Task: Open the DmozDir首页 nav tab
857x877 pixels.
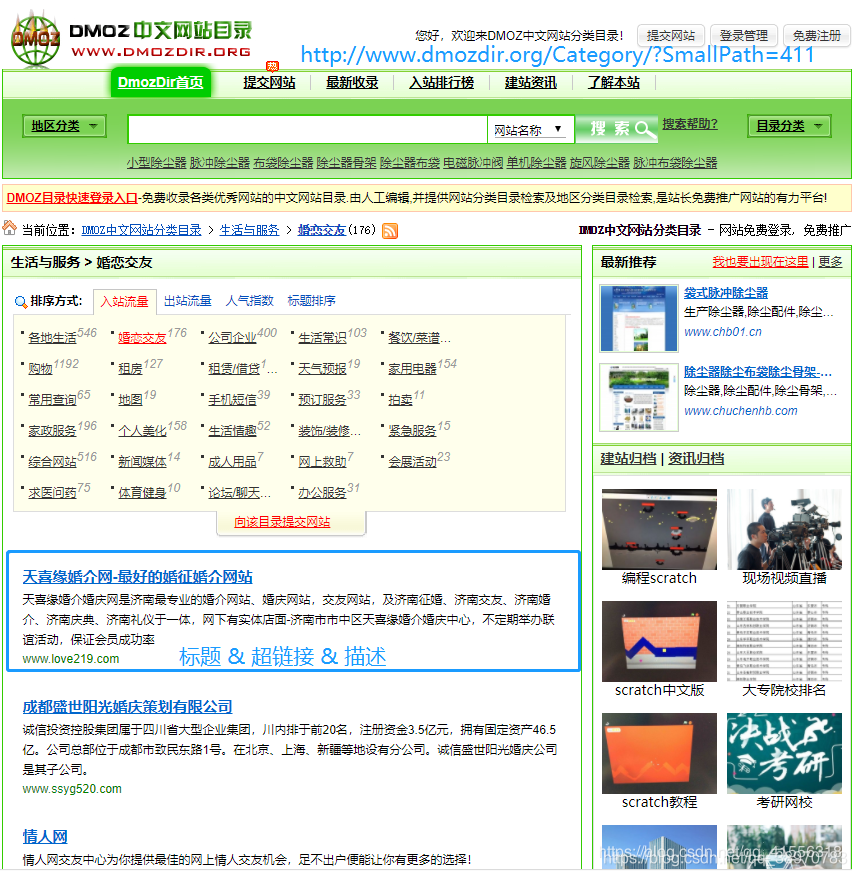Action: click(x=161, y=82)
